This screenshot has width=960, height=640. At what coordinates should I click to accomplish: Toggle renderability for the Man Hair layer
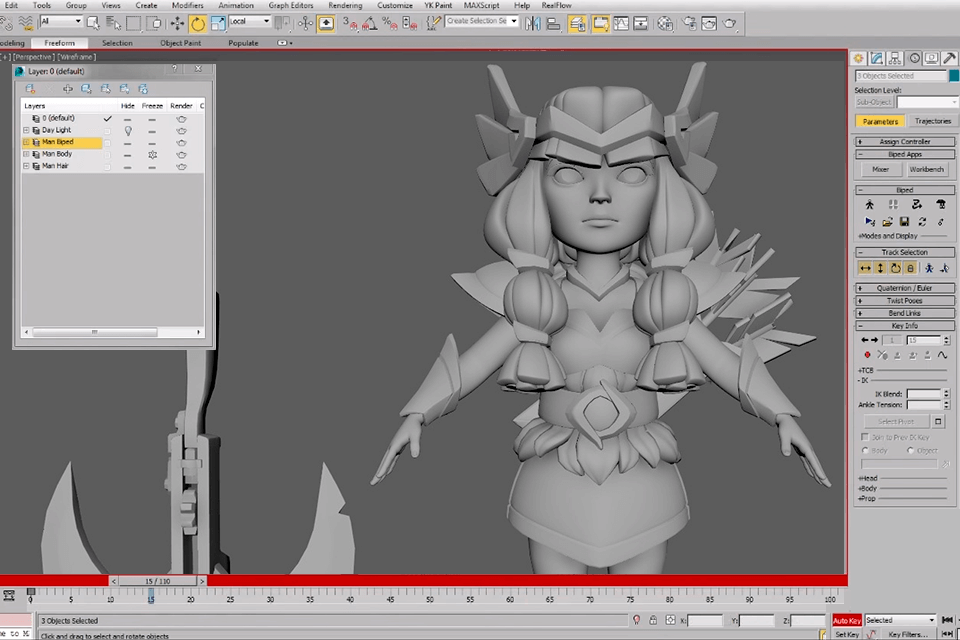(x=181, y=165)
